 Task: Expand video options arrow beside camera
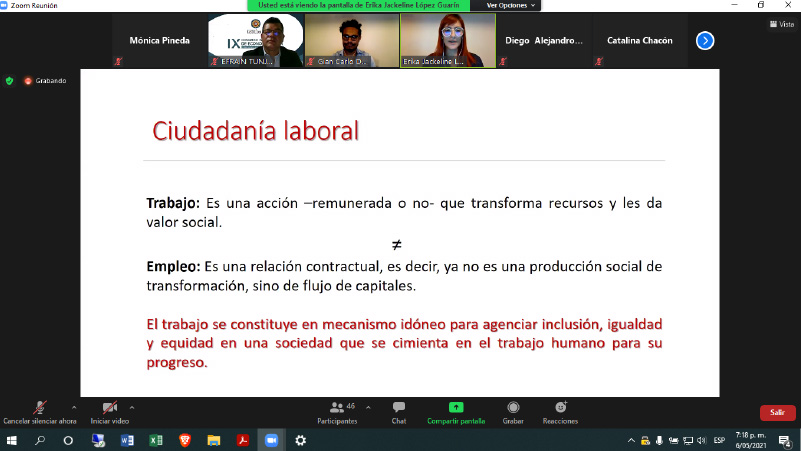click(x=132, y=408)
